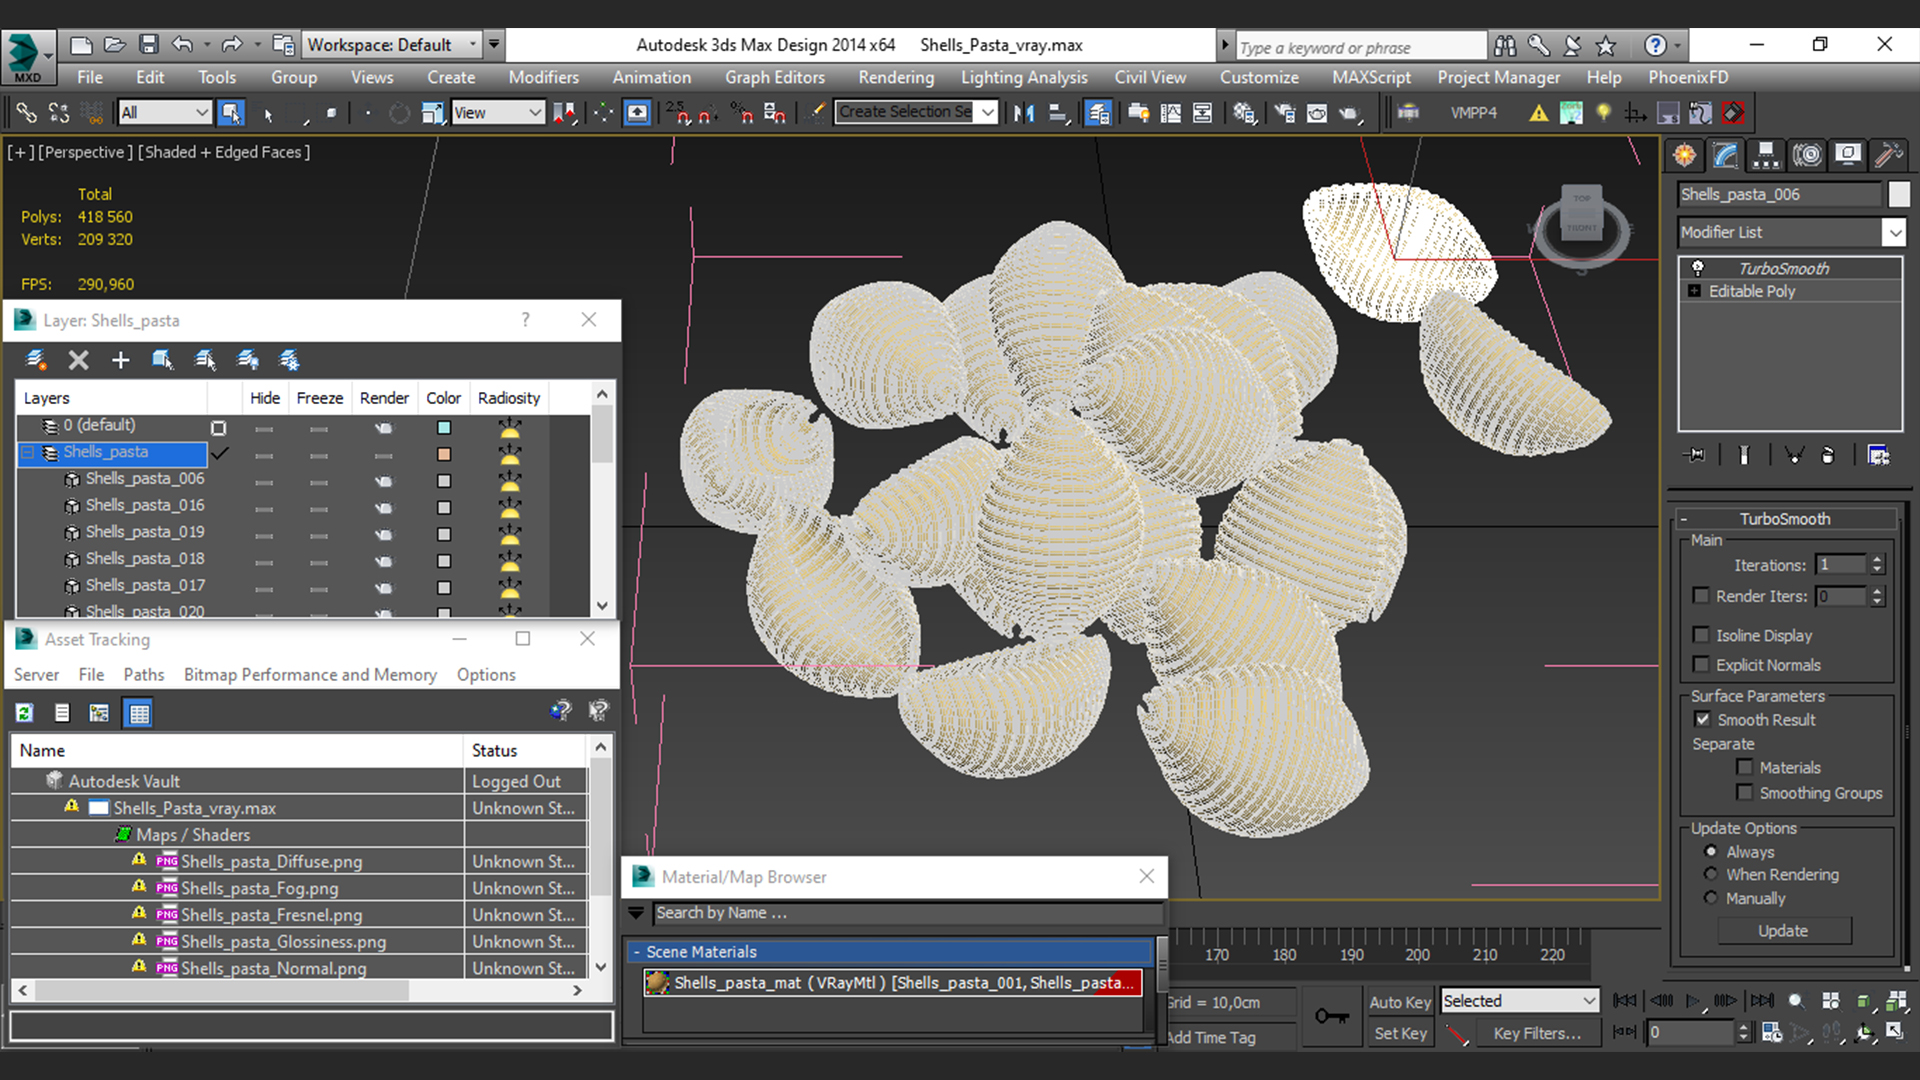
Task: Click the Auto Key button
Action: (1400, 1002)
